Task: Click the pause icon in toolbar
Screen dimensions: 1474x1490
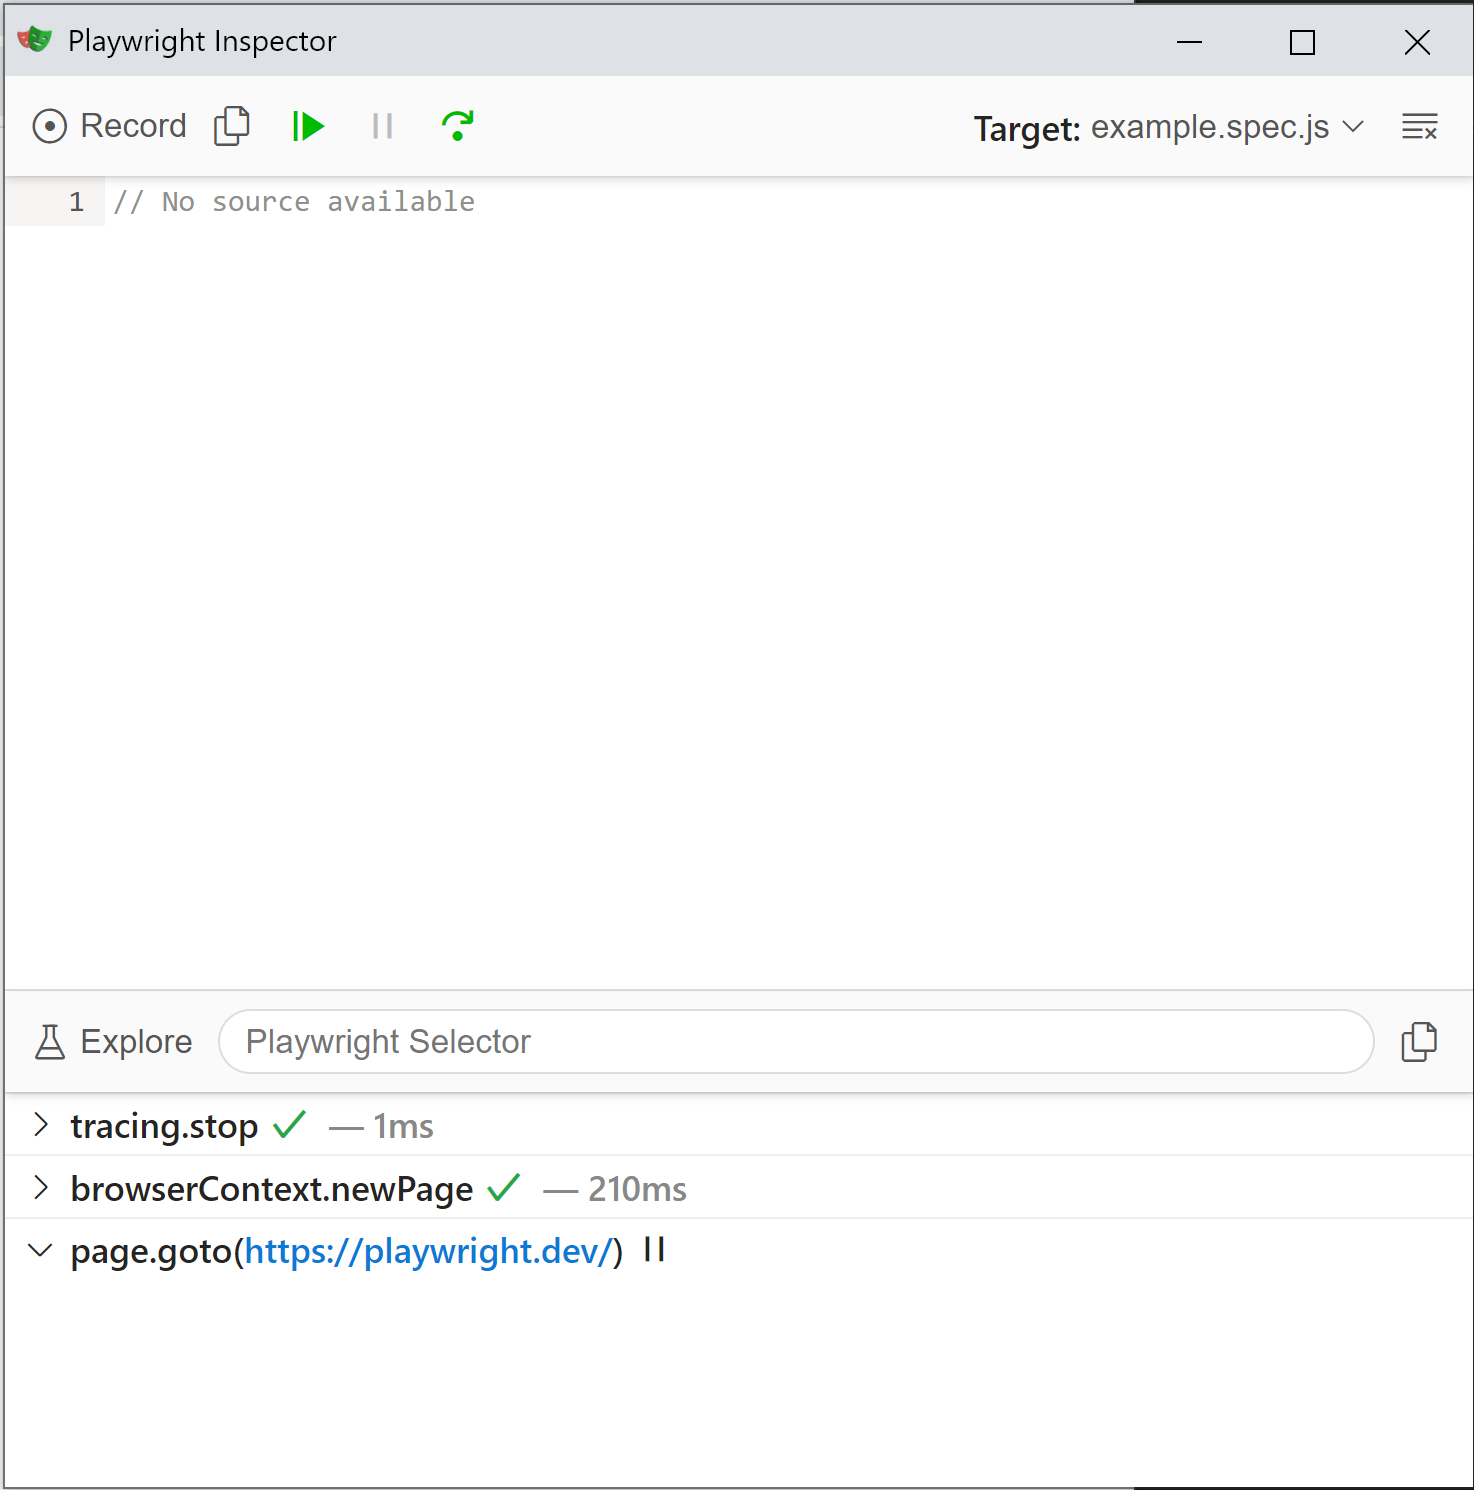Action: [382, 126]
